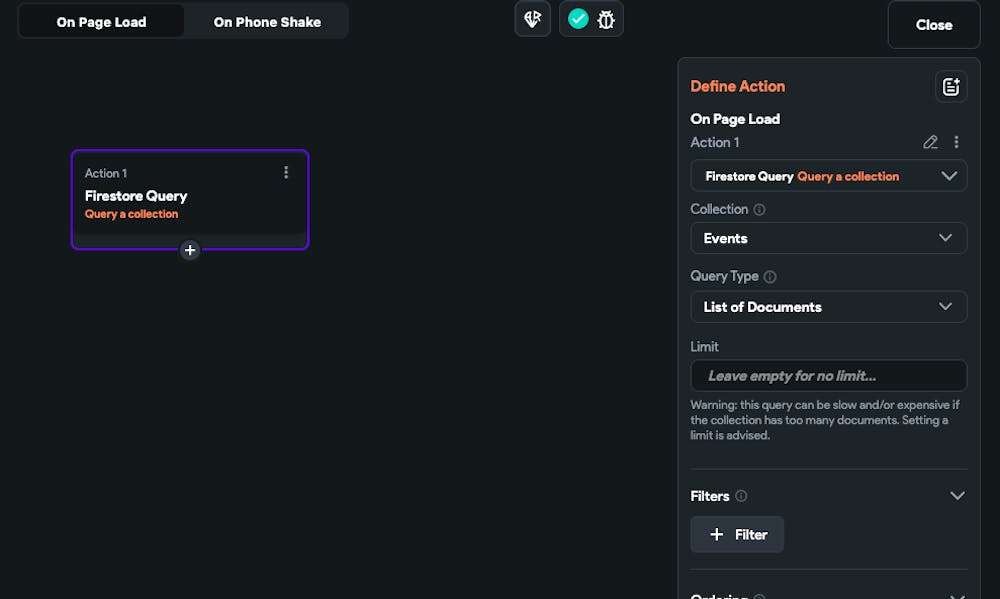Image resolution: width=1000 pixels, height=599 pixels.
Task: Click the + Filter button
Action: (737, 535)
